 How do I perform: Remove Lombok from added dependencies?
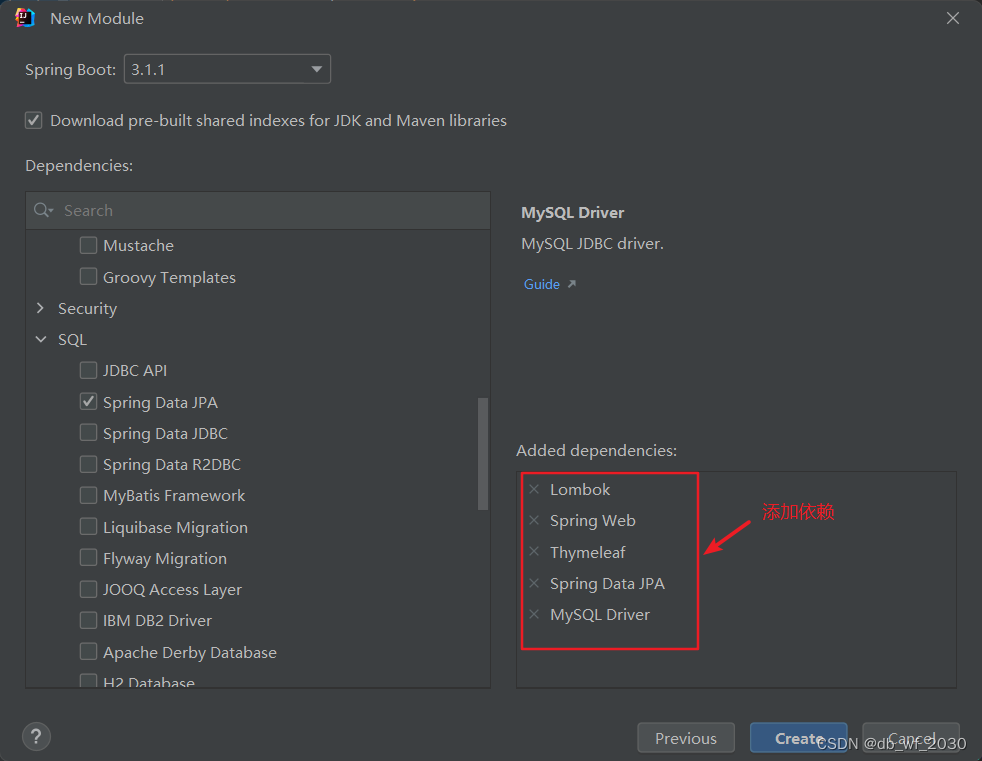[534, 489]
